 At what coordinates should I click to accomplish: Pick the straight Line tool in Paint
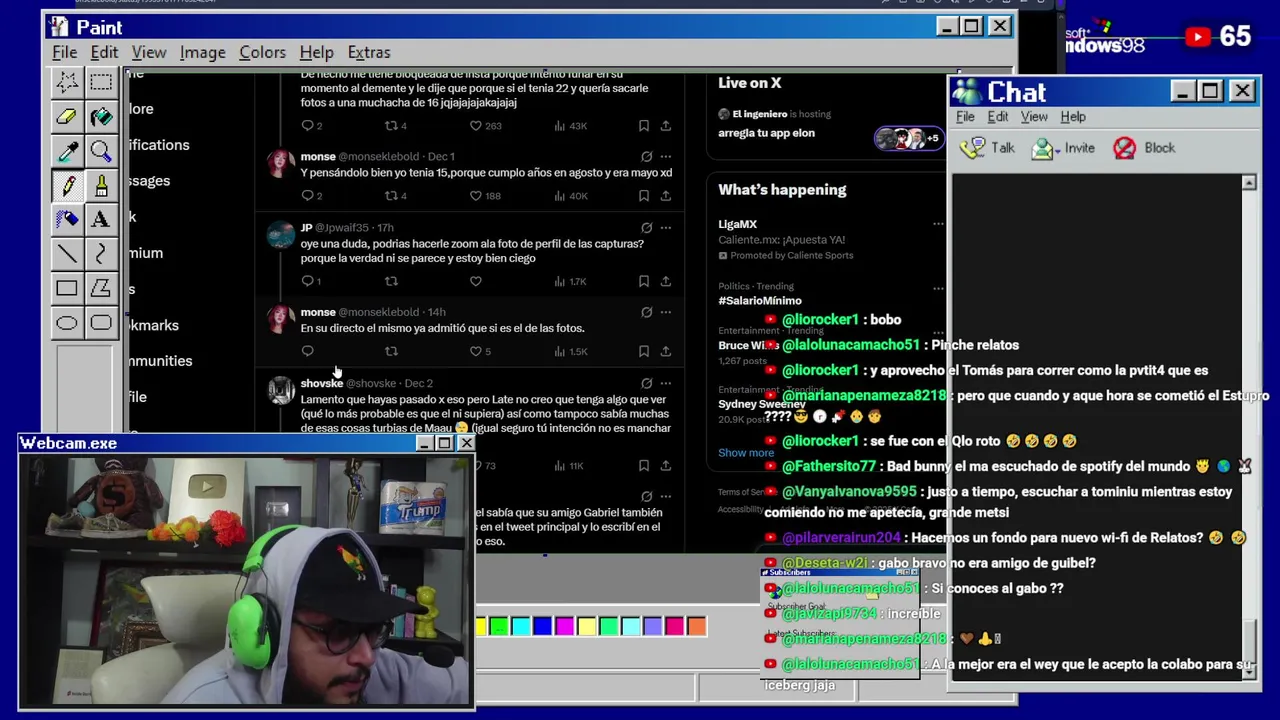pos(67,254)
